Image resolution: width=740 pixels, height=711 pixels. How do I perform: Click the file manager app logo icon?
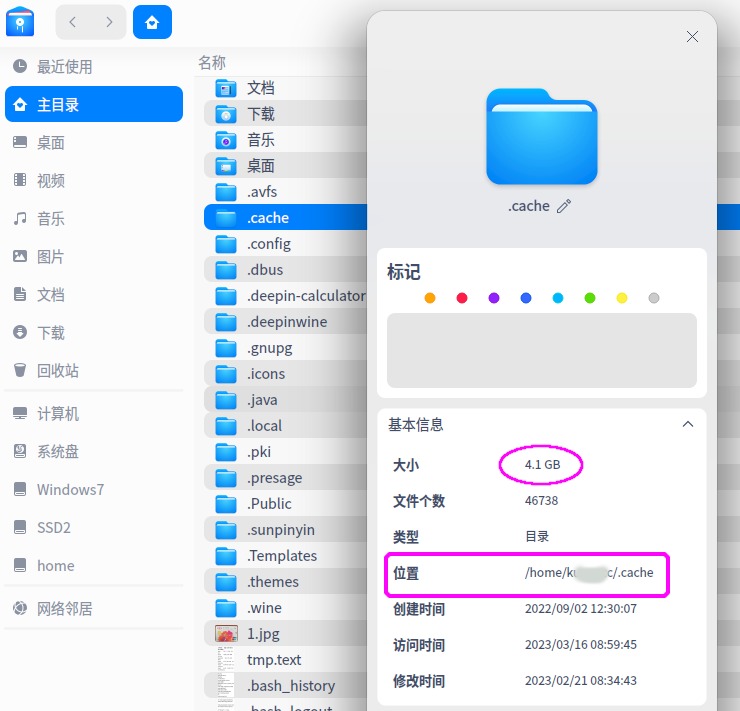tap(20, 22)
